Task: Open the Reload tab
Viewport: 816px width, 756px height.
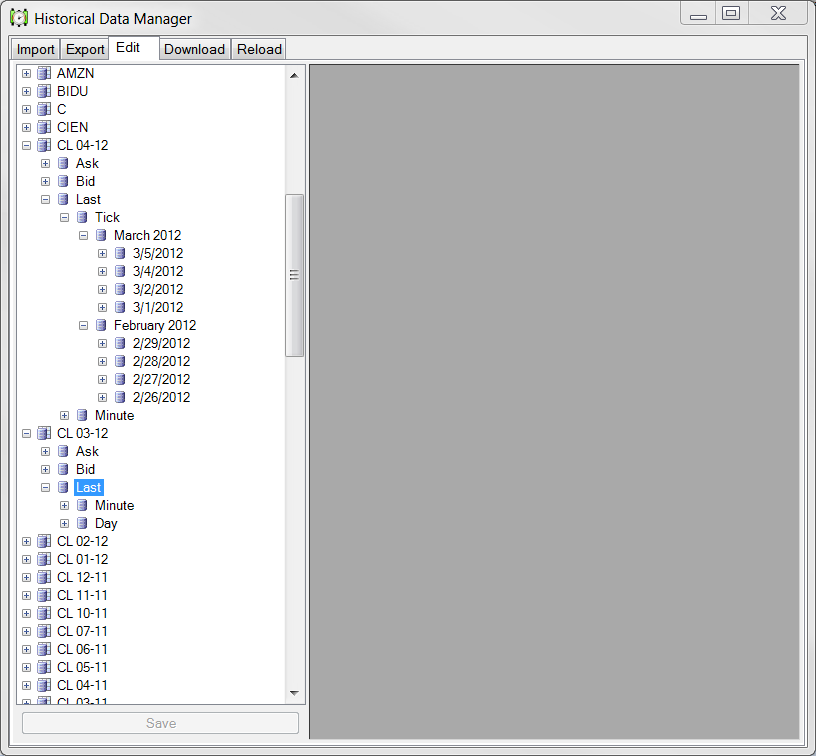Action: coord(259,49)
